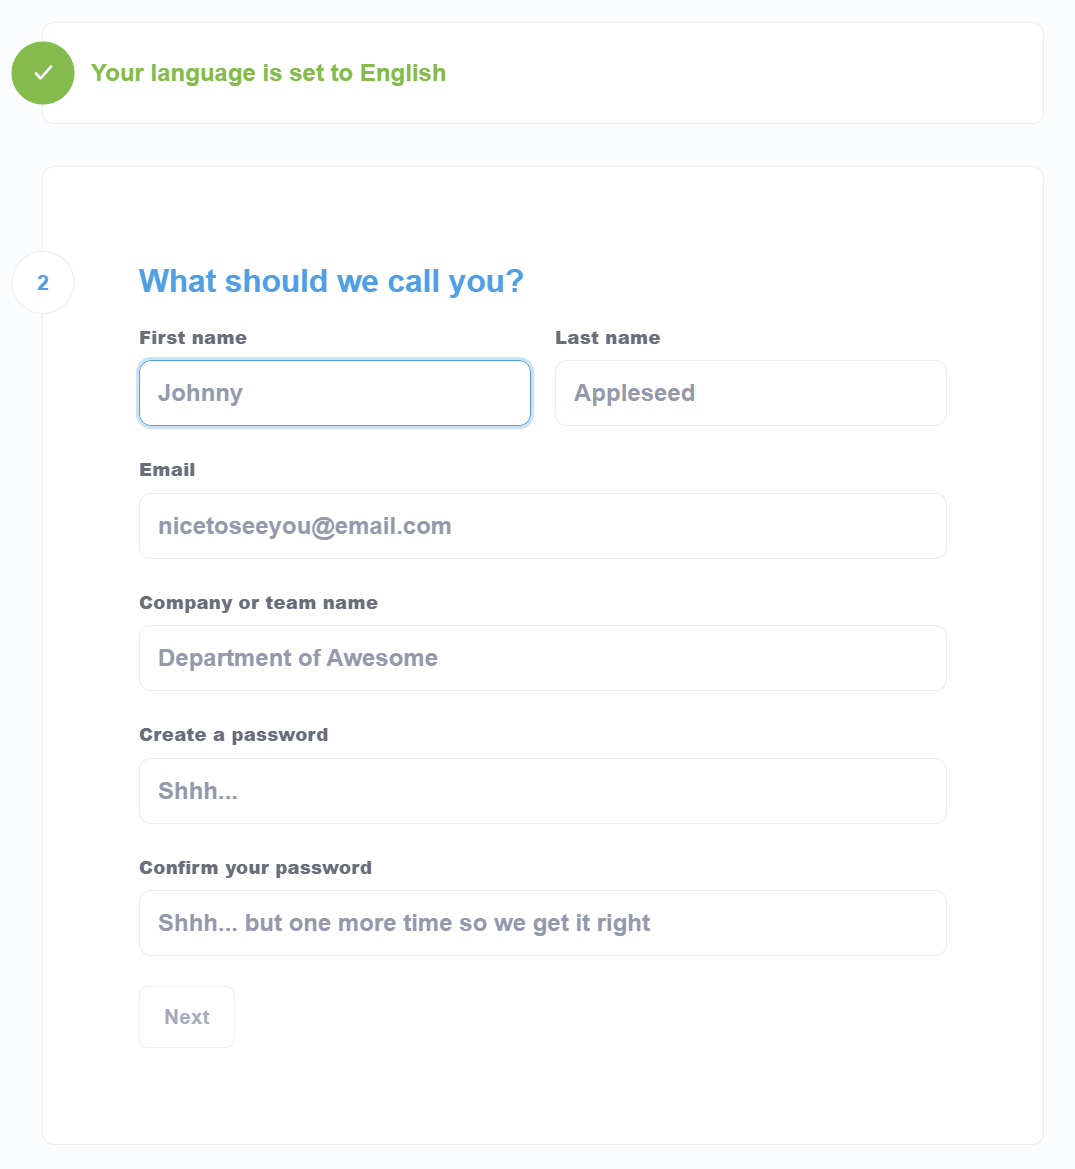Image resolution: width=1075 pixels, height=1169 pixels.
Task: Click the Next button
Action: (x=186, y=1016)
